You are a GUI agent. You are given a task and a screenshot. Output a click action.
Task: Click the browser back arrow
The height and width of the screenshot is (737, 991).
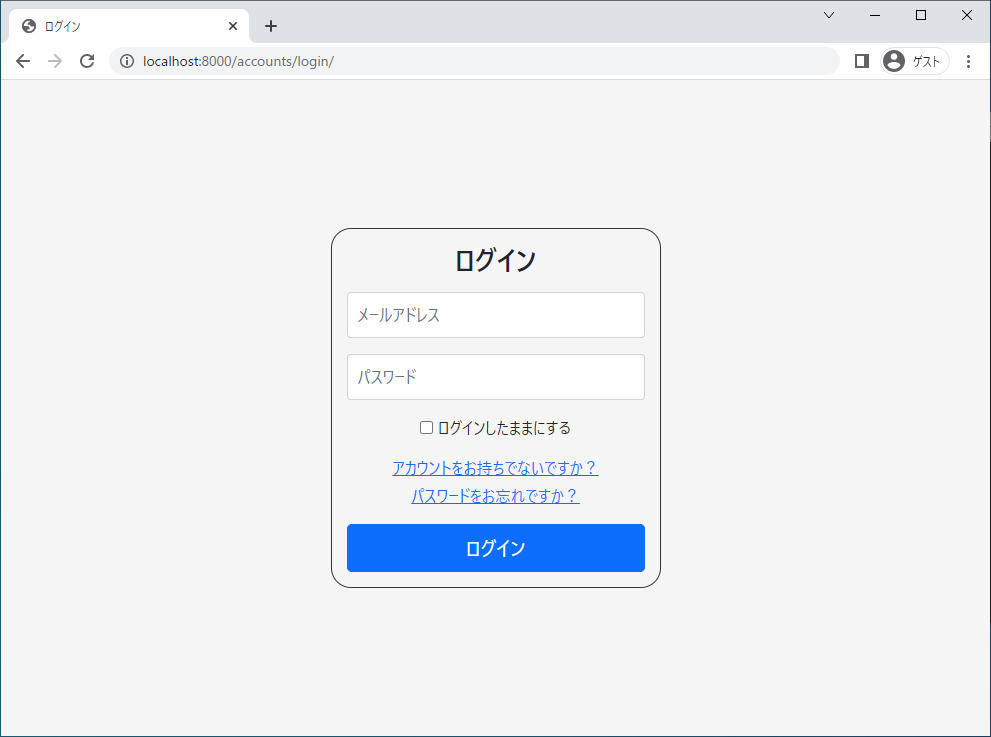23,61
